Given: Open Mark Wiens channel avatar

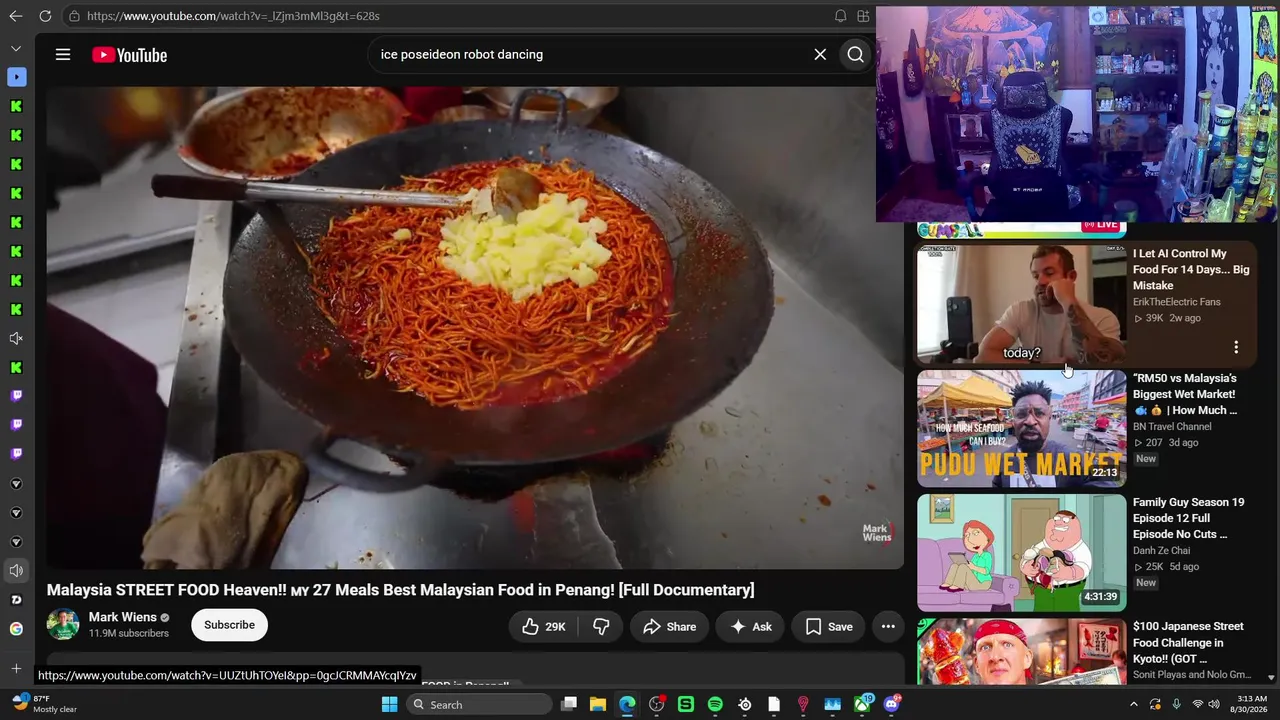Looking at the screenshot, I should pos(63,625).
